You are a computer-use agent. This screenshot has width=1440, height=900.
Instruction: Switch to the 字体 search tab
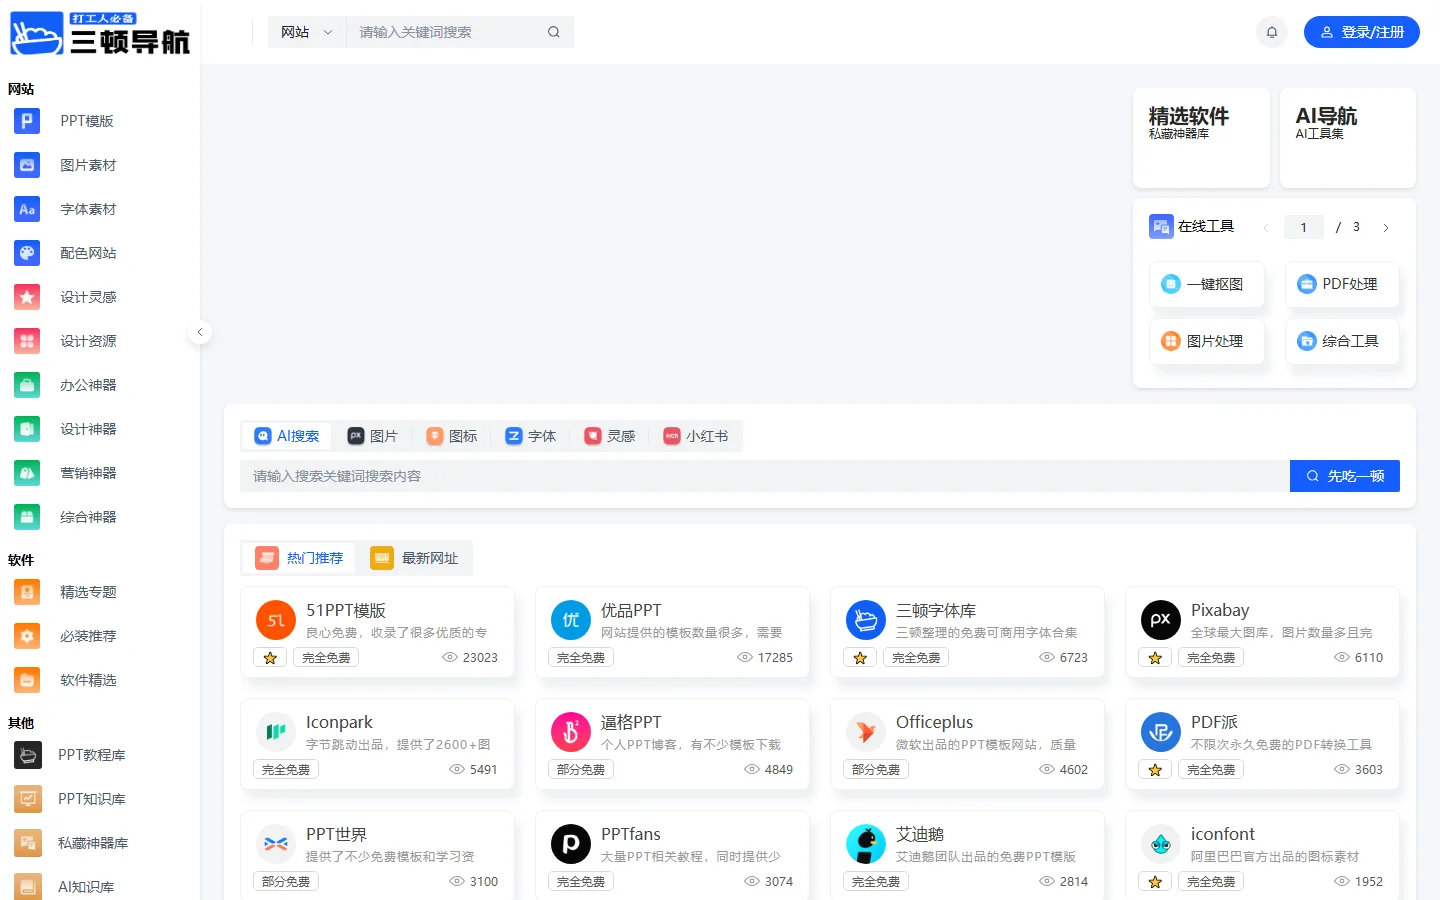click(x=530, y=436)
